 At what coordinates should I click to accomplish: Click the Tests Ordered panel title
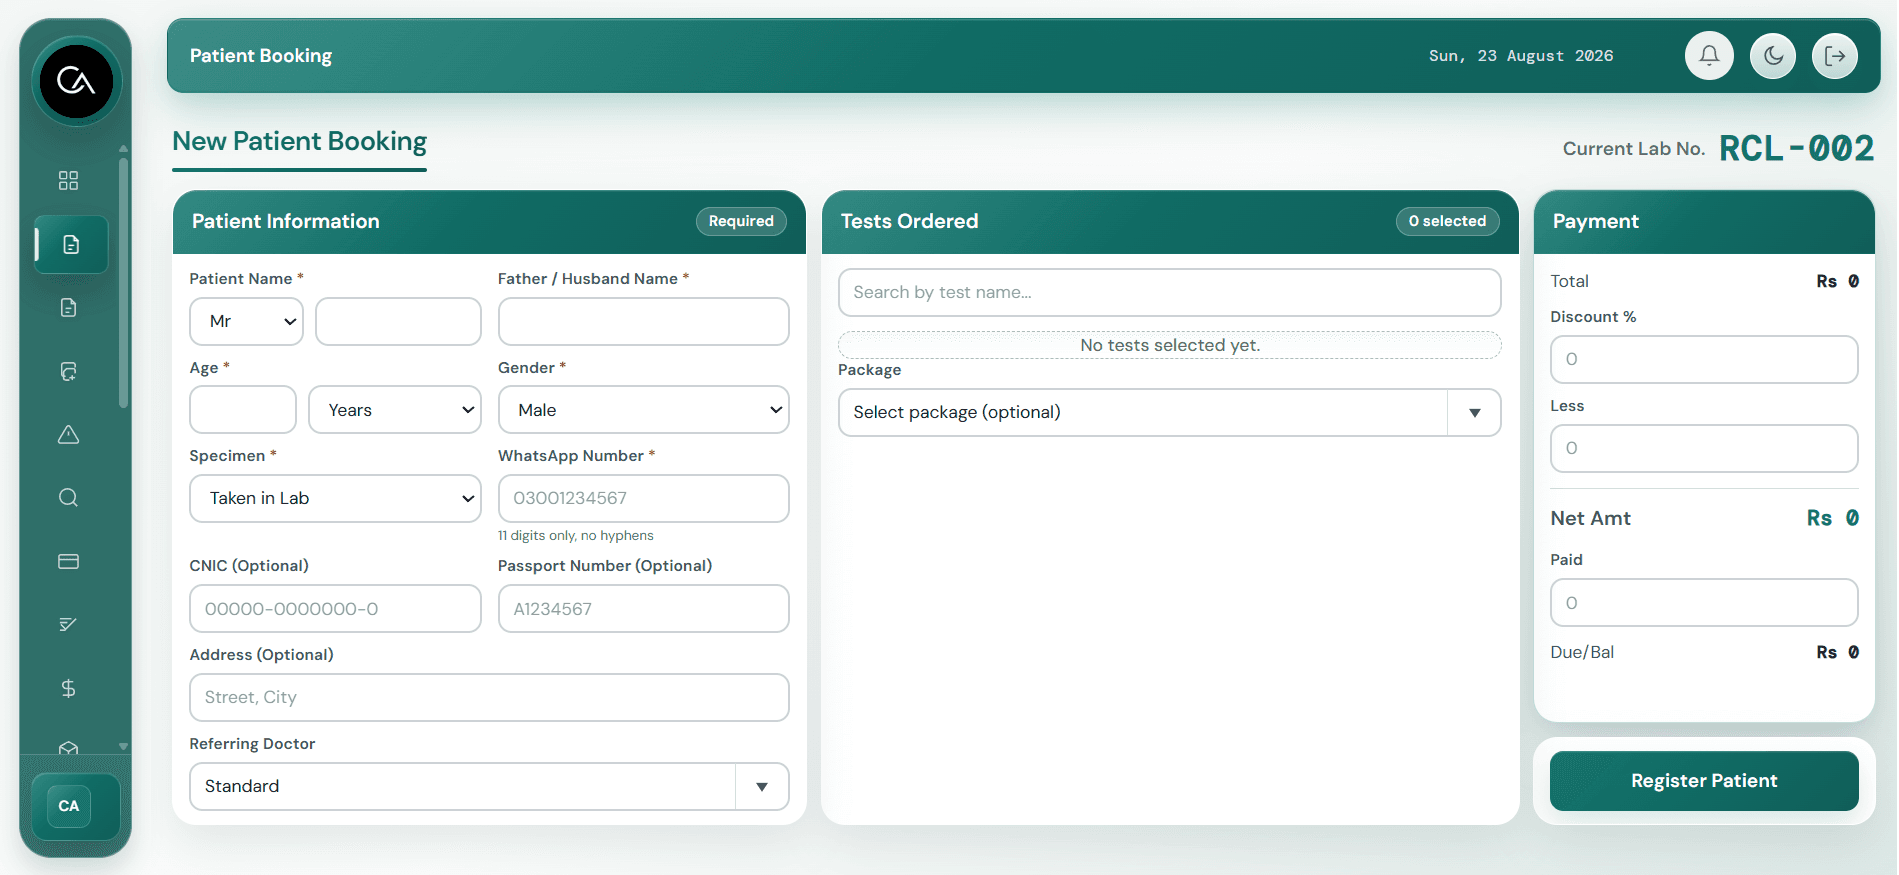[909, 221]
